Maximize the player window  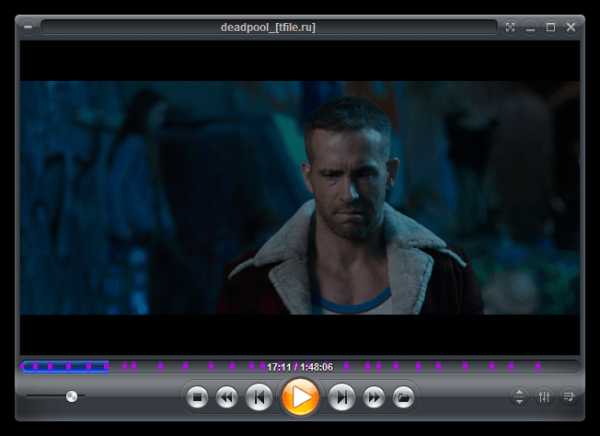tap(550, 27)
